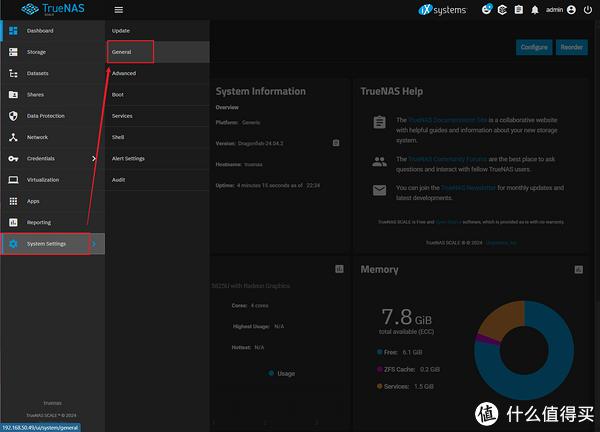The width and height of the screenshot is (600, 432).
Task: Click the community people icon in TrueNAS Help
Action: click(379, 161)
